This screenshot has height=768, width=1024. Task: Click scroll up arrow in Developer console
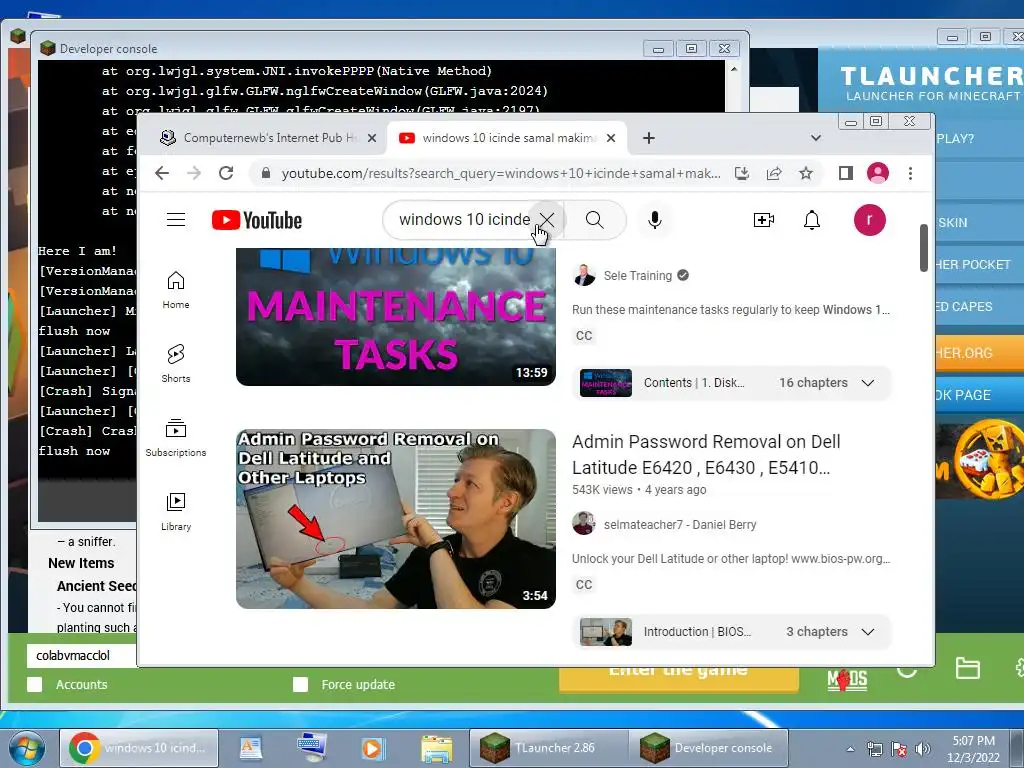pyautogui.click(x=733, y=69)
